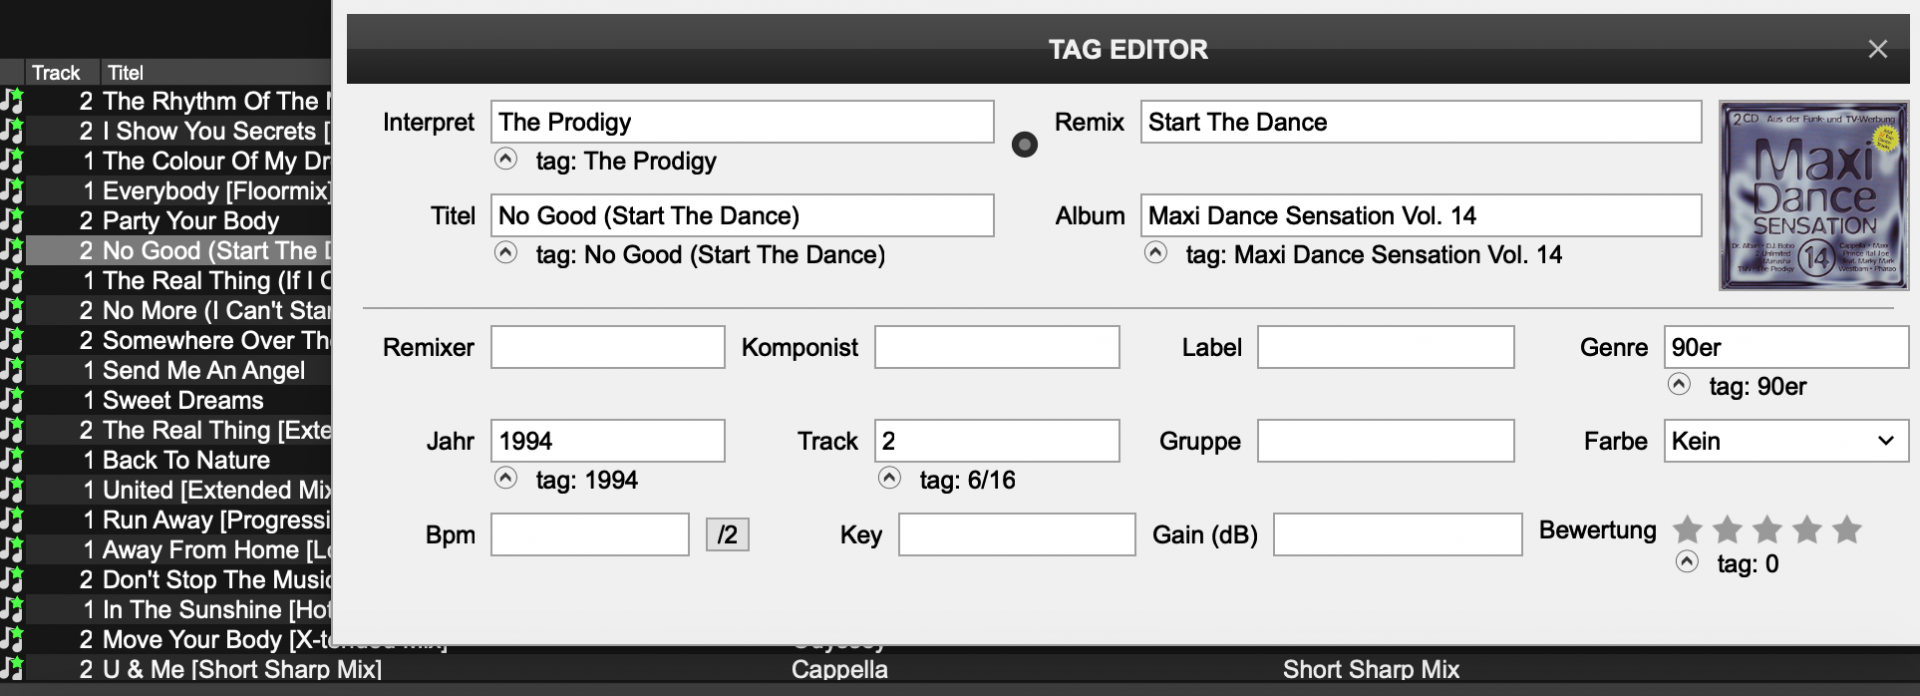
Task: Click the music note icon beside "Sweet Dreams"
Action: tap(13, 400)
